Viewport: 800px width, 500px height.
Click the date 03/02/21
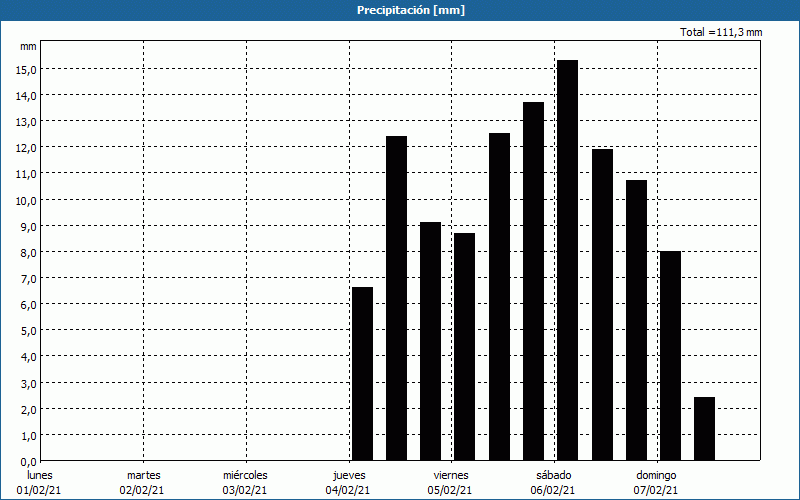click(x=245, y=490)
